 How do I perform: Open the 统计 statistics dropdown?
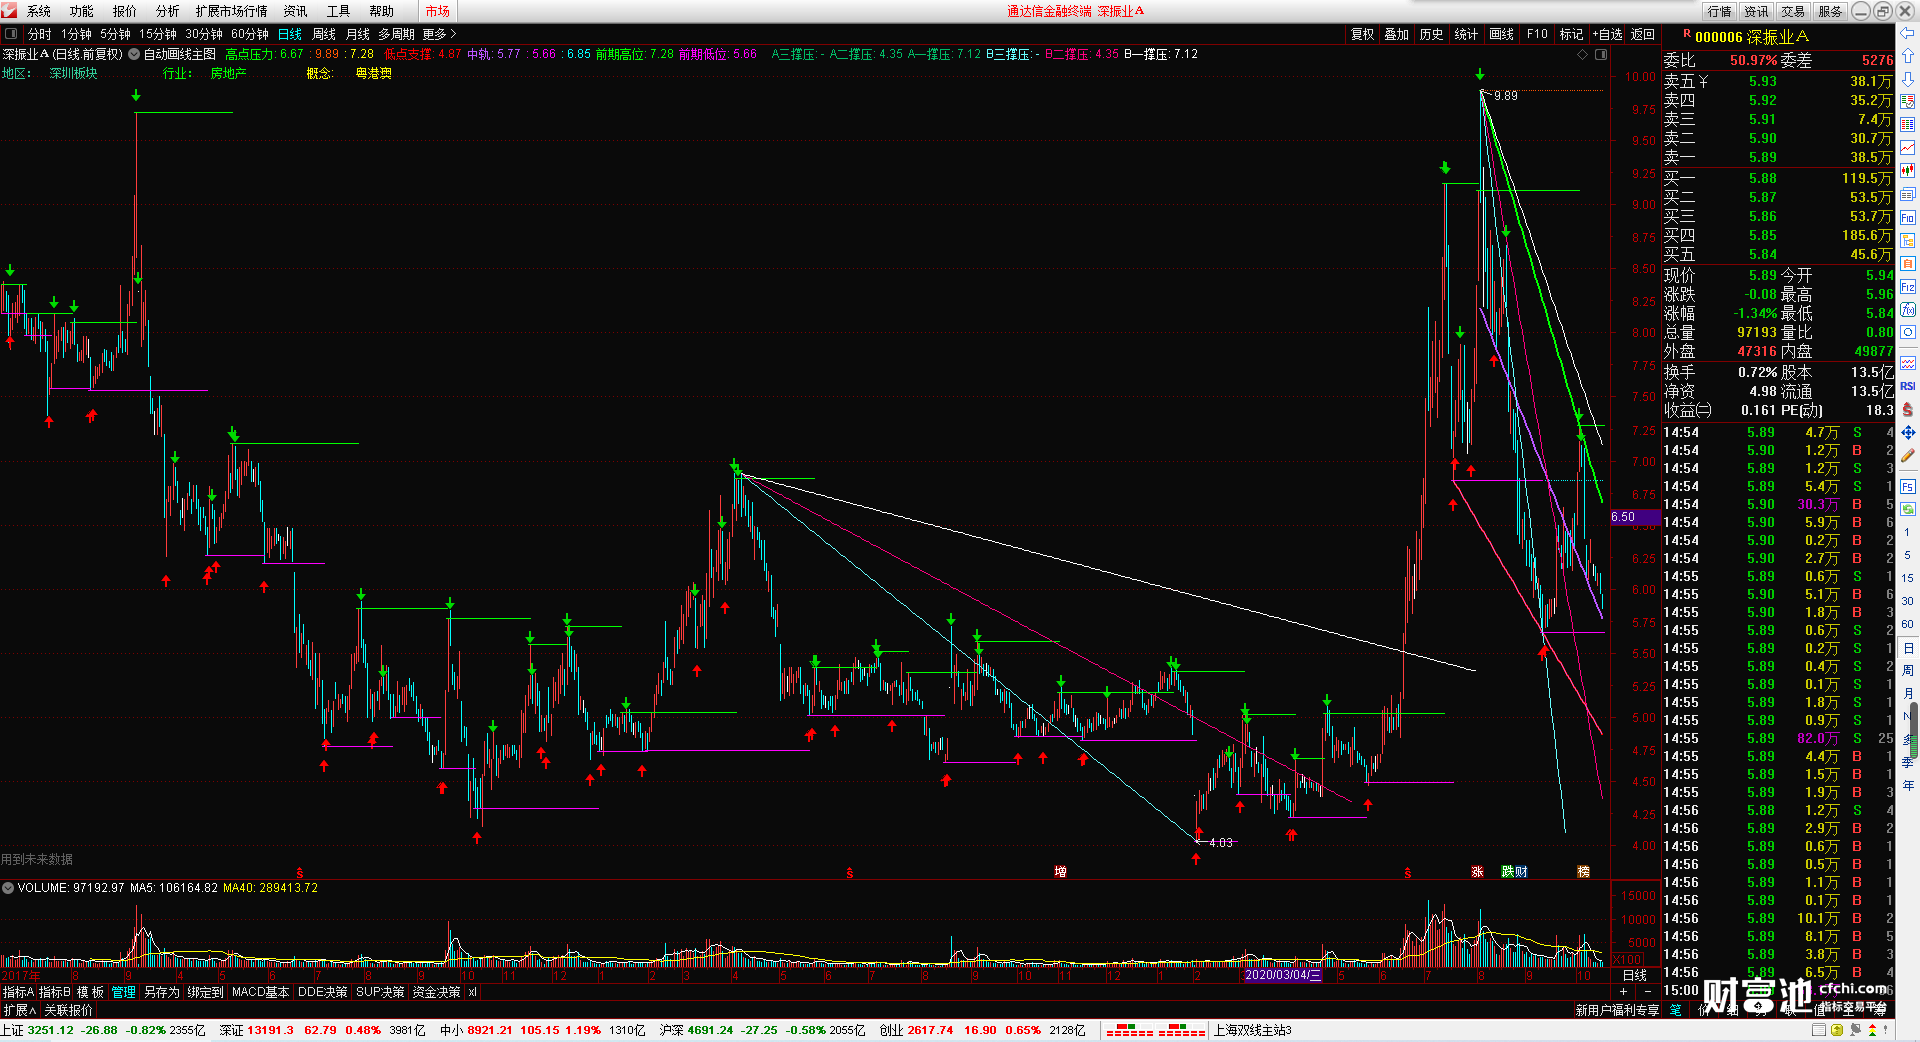(x=1466, y=34)
